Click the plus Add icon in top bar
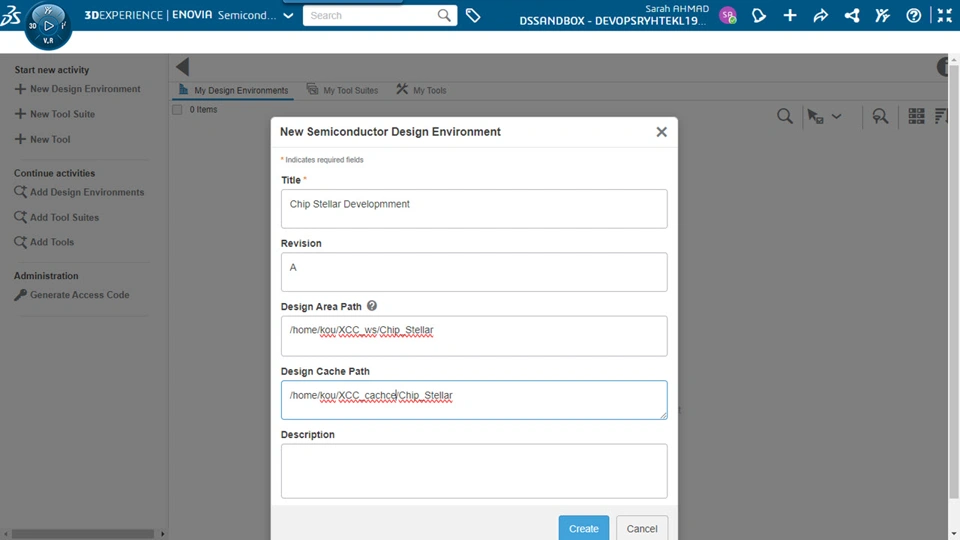 (790, 15)
